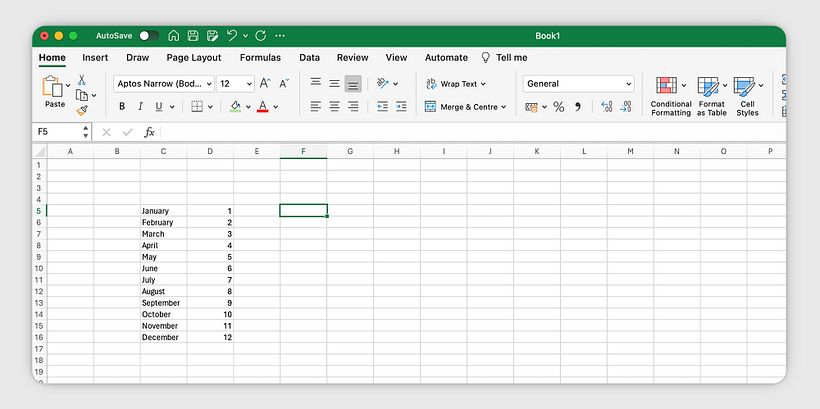Click the Borders icon

[197, 107]
